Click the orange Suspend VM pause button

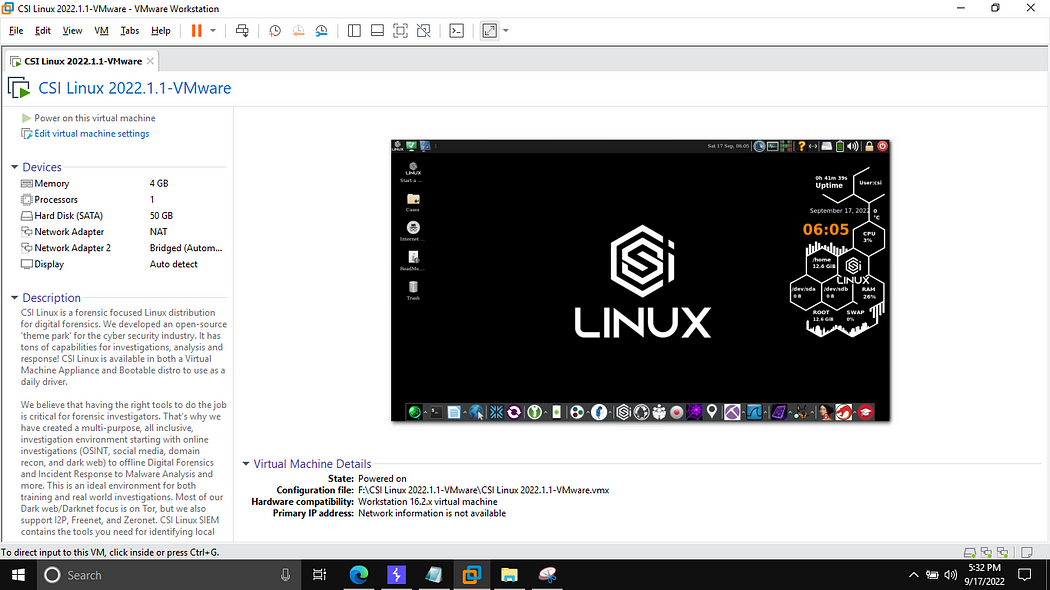pos(196,31)
